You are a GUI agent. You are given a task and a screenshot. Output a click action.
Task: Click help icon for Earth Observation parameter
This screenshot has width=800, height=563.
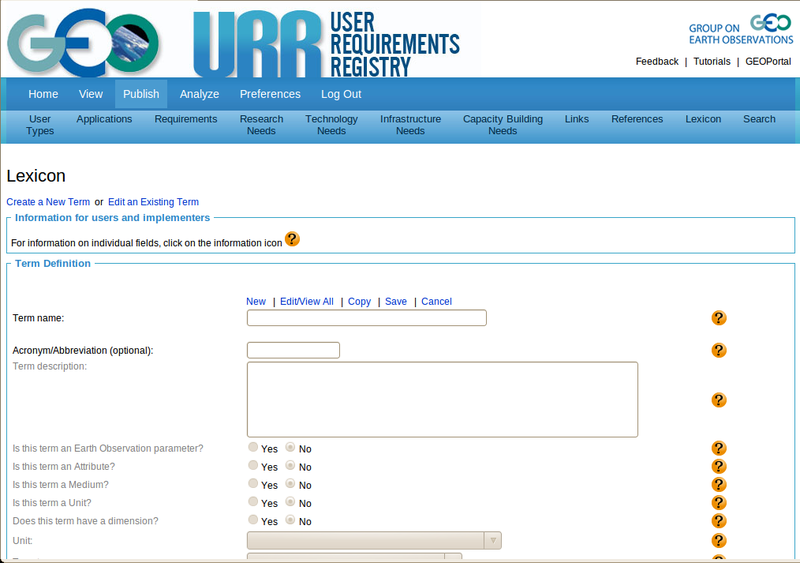point(718,448)
